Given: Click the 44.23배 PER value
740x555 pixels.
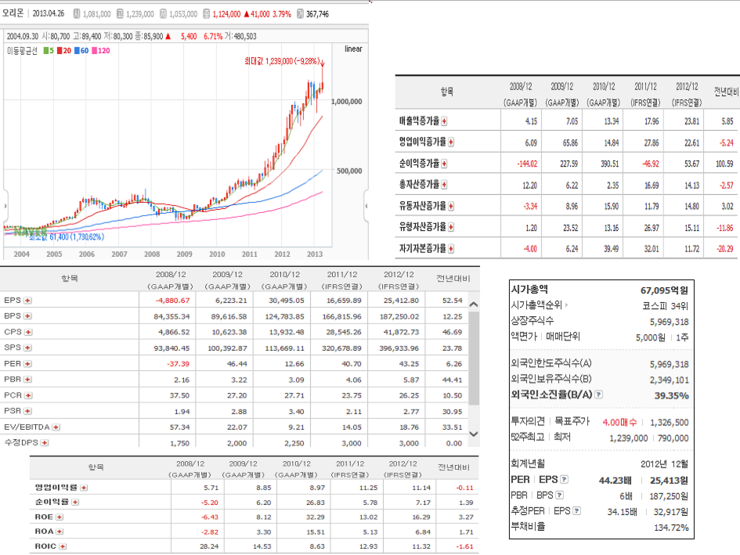Looking at the screenshot, I should point(615,480).
